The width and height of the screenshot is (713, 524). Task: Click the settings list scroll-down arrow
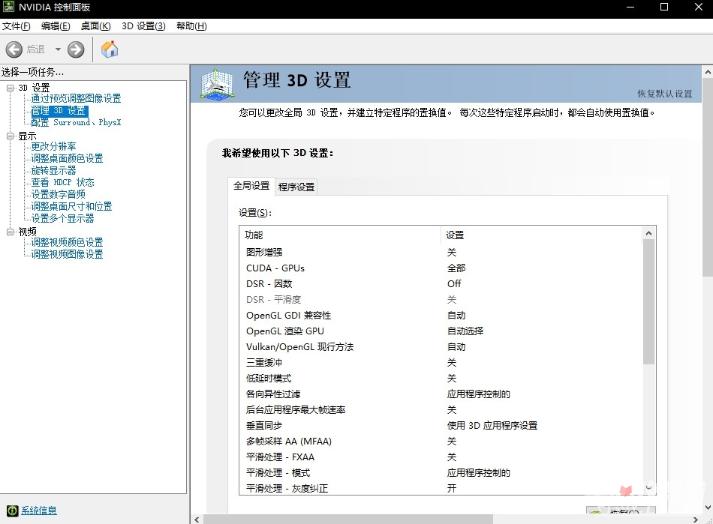point(649,488)
